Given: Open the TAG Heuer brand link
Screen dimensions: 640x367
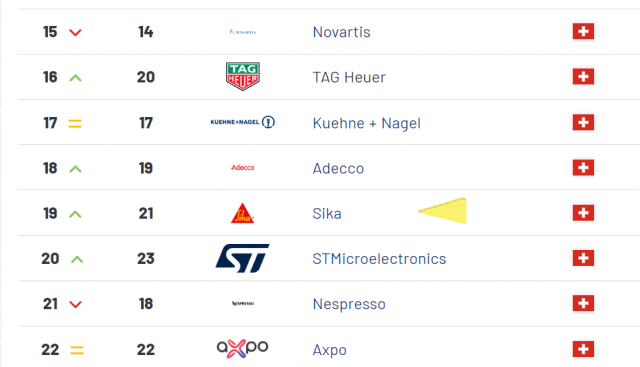Looking at the screenshot, I should (x=349, y=77).
